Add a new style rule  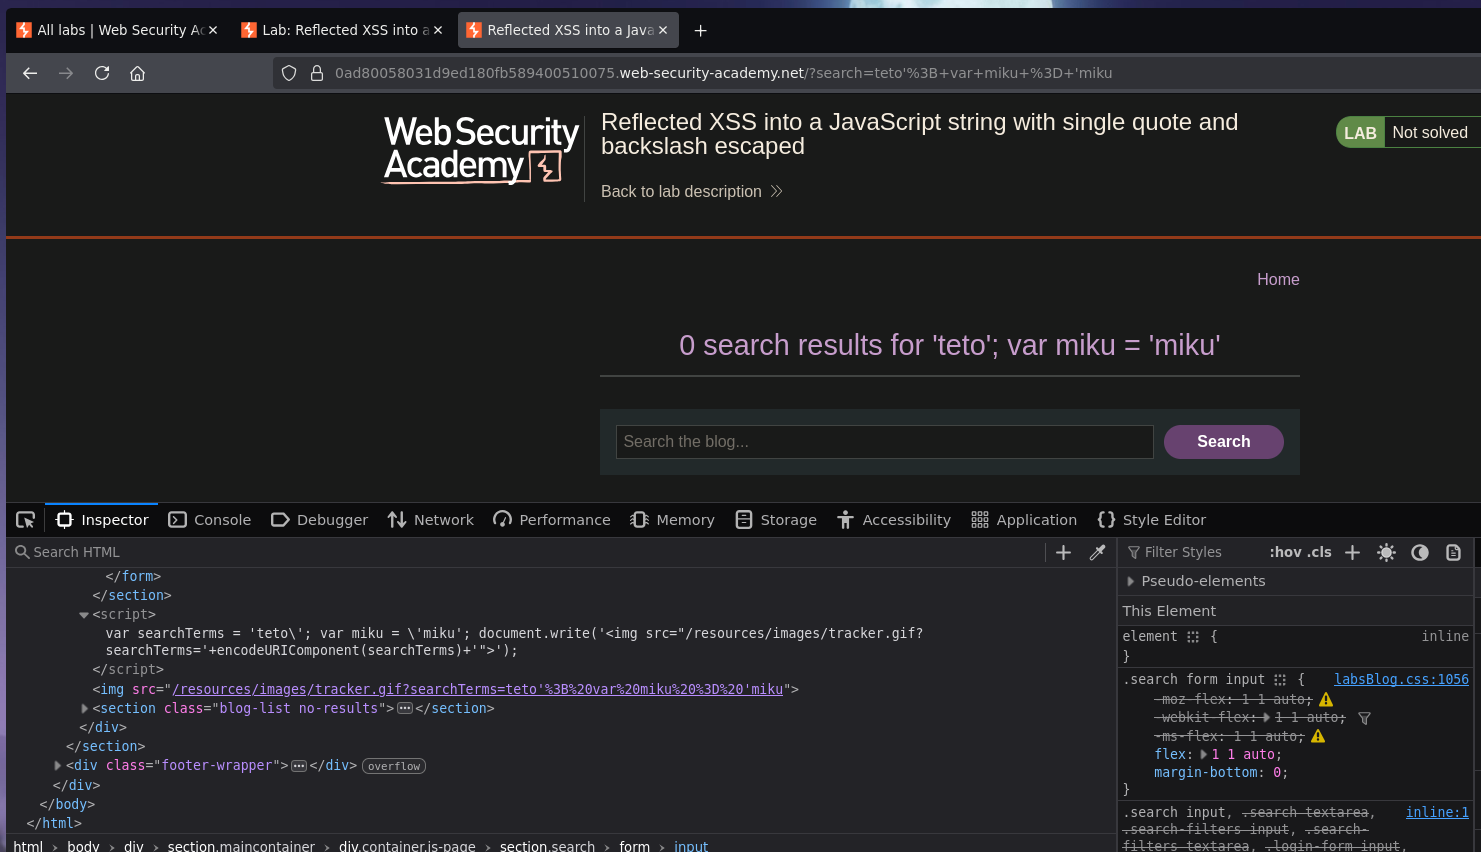tap(1352, 552)
